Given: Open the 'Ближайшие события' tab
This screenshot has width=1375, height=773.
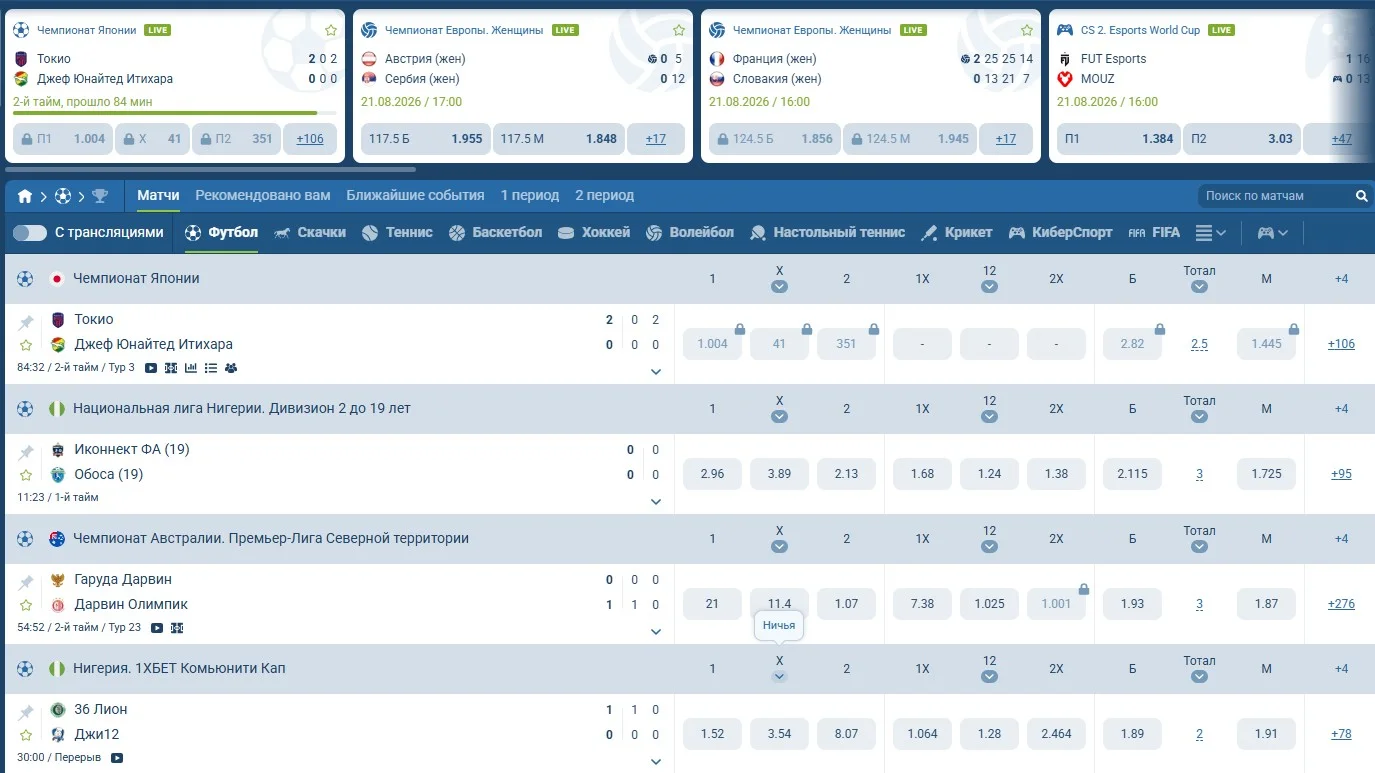Looking at the screenshot, I should tap(415, 196).
